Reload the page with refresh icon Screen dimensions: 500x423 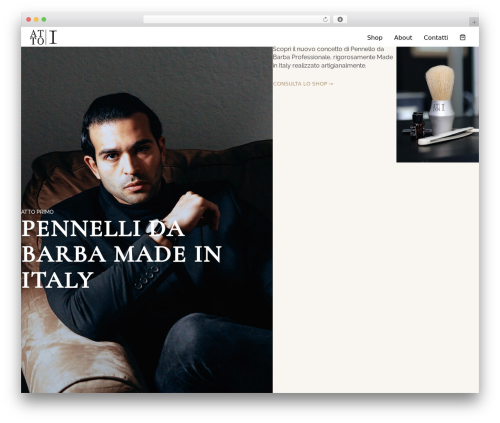pyautogui.click(x=325, y=19)
